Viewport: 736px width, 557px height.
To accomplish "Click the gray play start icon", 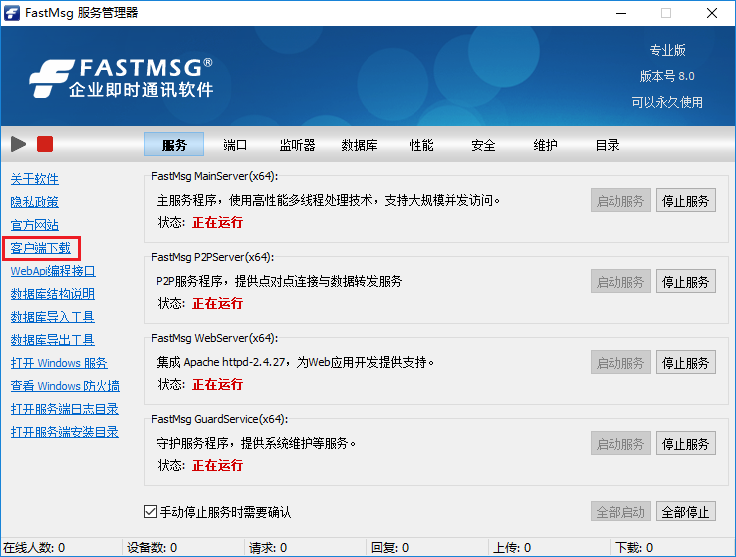I will click(x=18, y=144).
